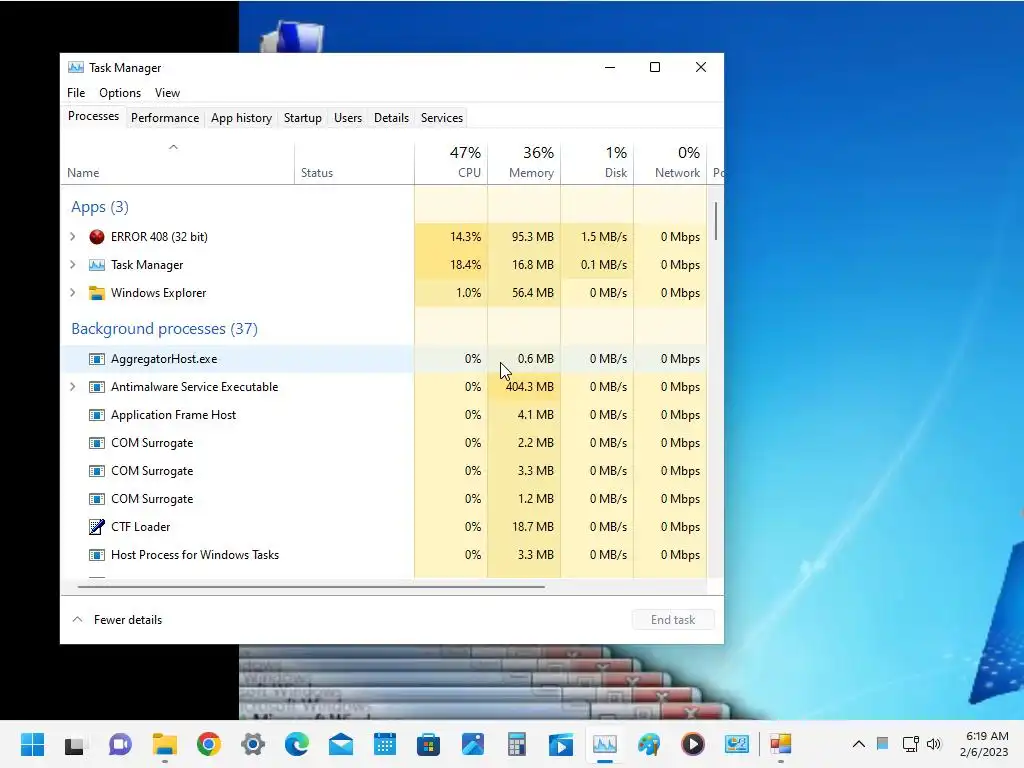The width and height of the screenshot is (1024, 768).
Task: Select the Background processes (37) group header
Action: (x=165, y=328)
